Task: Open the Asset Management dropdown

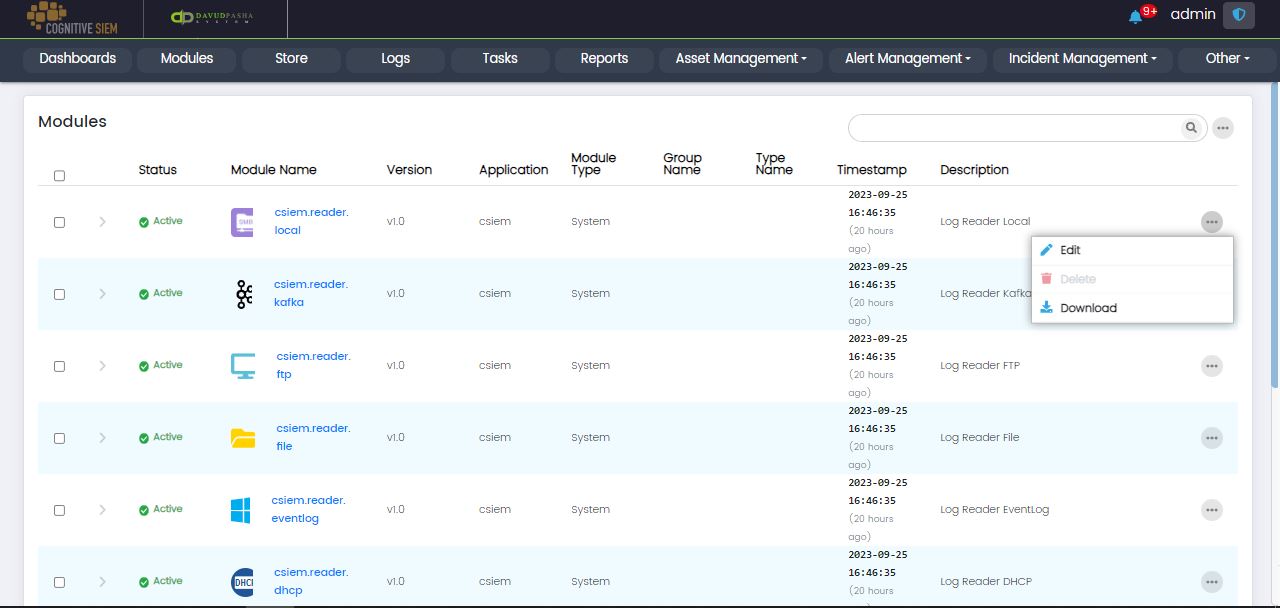Action: [740, 59]
